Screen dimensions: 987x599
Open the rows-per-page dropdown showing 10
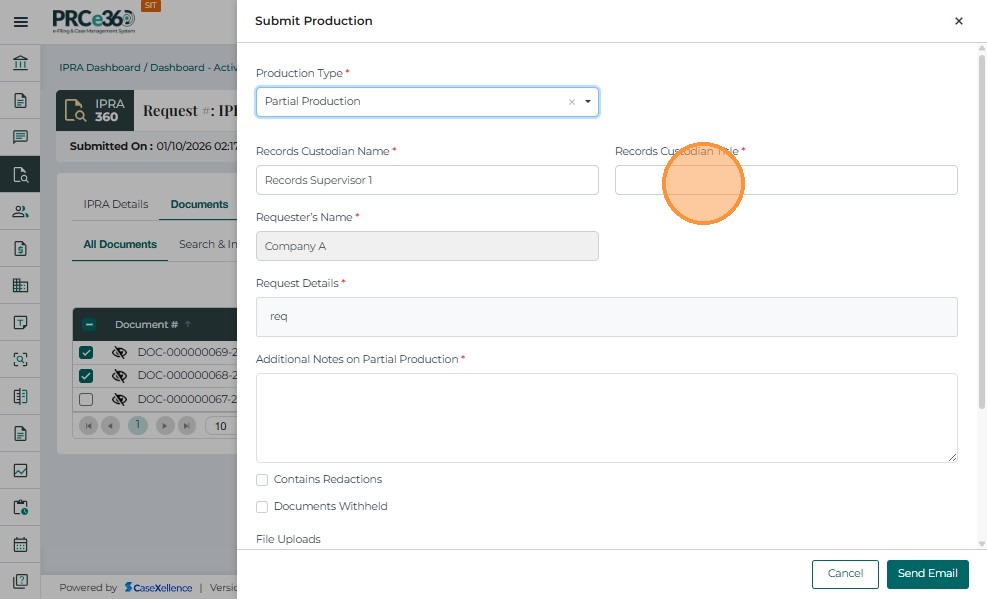(221, 426)
